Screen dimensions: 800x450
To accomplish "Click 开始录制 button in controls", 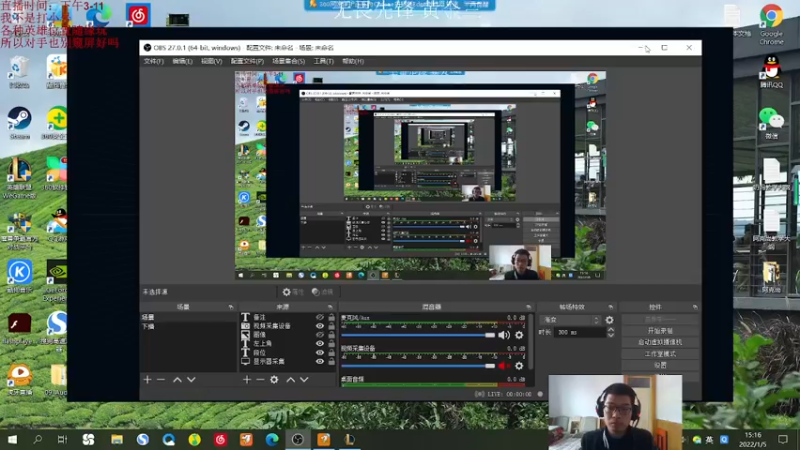I will [x=660, y=331].
